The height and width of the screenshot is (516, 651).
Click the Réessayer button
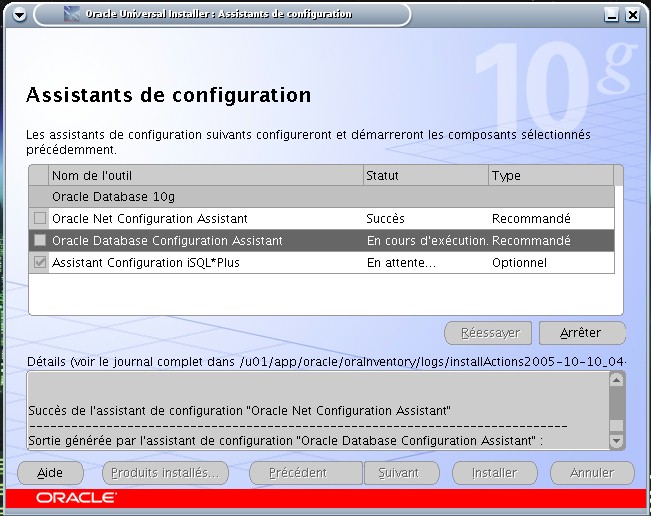point(488,333)
